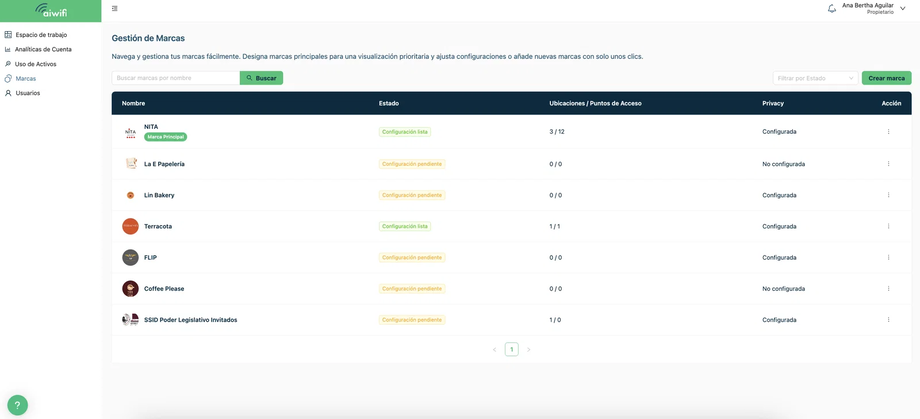Expand the Ana Bertha Aguilar user dropdown
920x419 pixels.
point(903,8)
